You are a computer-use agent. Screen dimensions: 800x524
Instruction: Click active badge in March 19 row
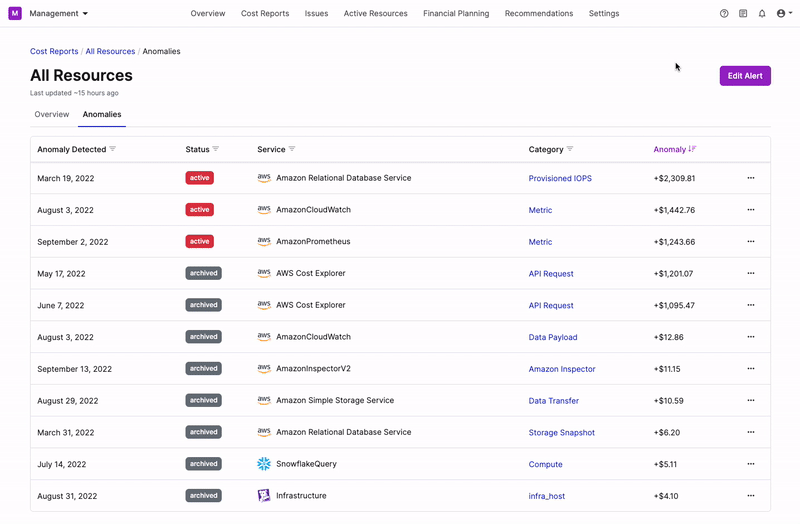click(x=199, y=178)
